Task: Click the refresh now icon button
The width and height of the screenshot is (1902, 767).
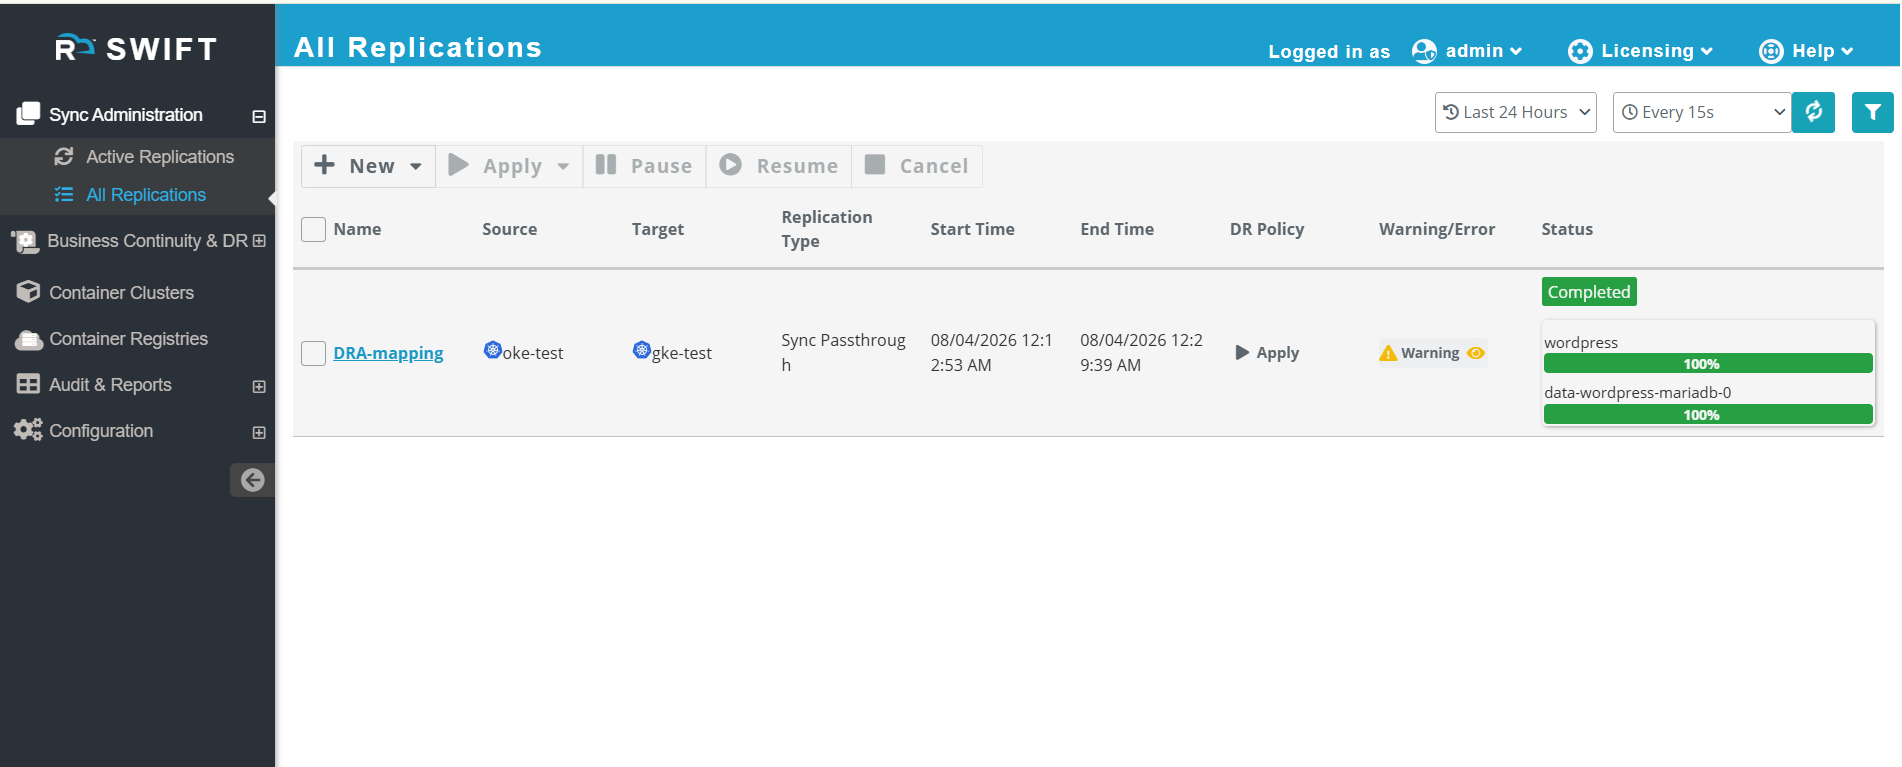Action: (1813, 112)
